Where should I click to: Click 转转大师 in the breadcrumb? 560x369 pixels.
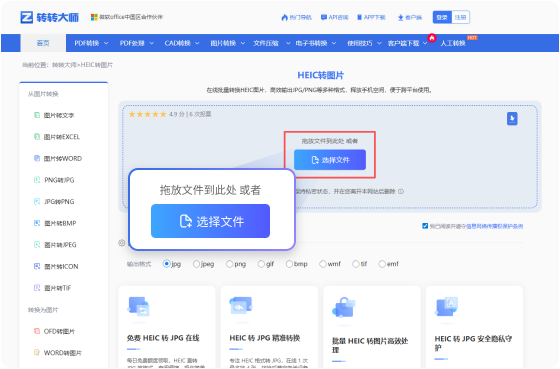[x=64, y=65]
